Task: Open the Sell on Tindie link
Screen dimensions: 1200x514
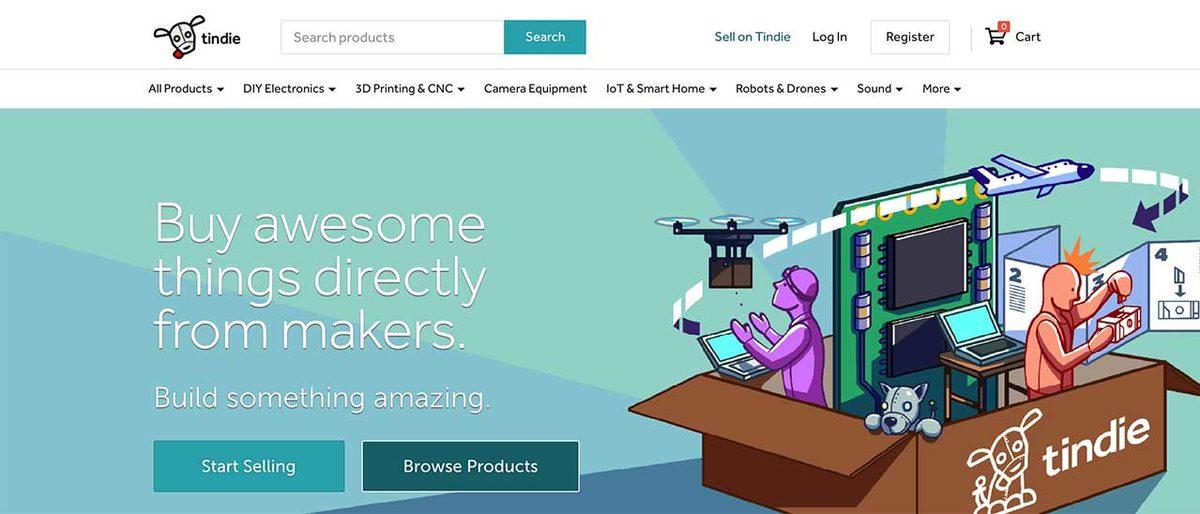Action: (752, 37)
